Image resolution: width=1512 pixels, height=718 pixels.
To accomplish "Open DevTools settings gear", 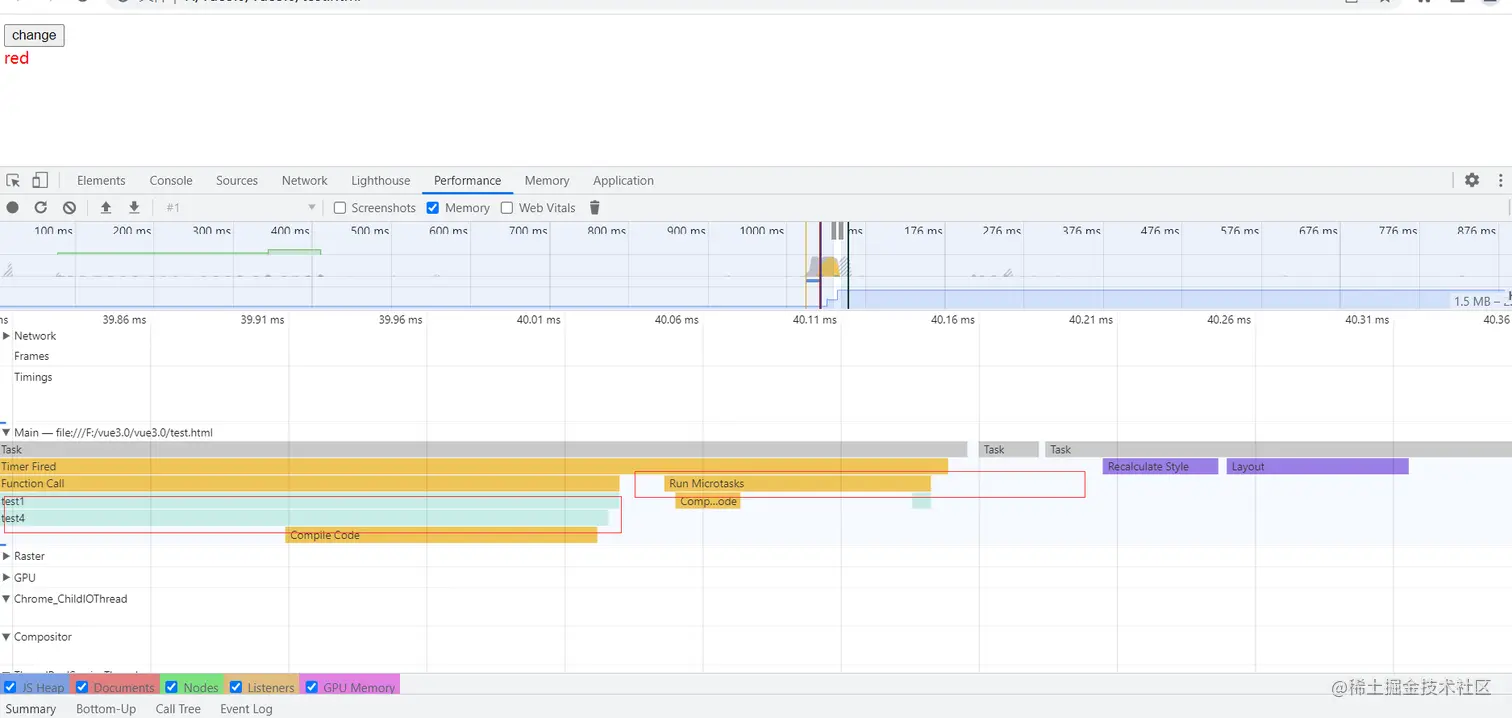I will (1472, 181).
